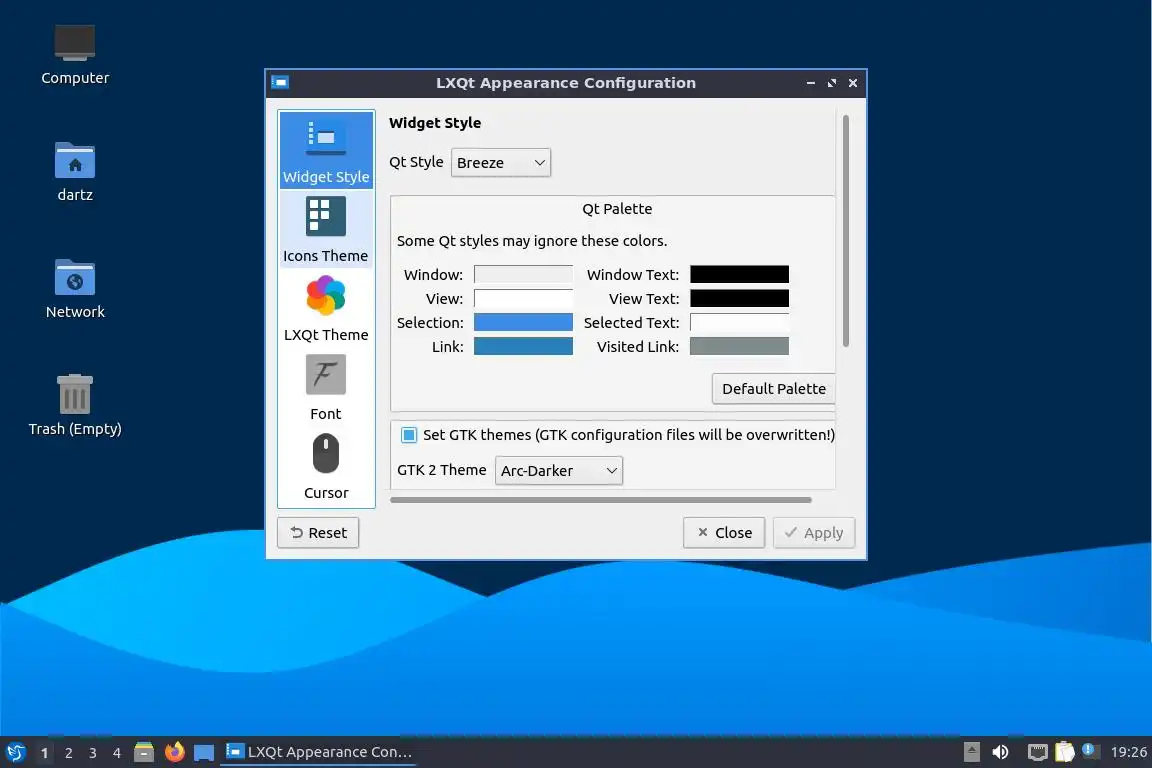Viewport: 1152px width, 768px height.
Task: Launch Firefox from the taskbar
Action: 174,752
